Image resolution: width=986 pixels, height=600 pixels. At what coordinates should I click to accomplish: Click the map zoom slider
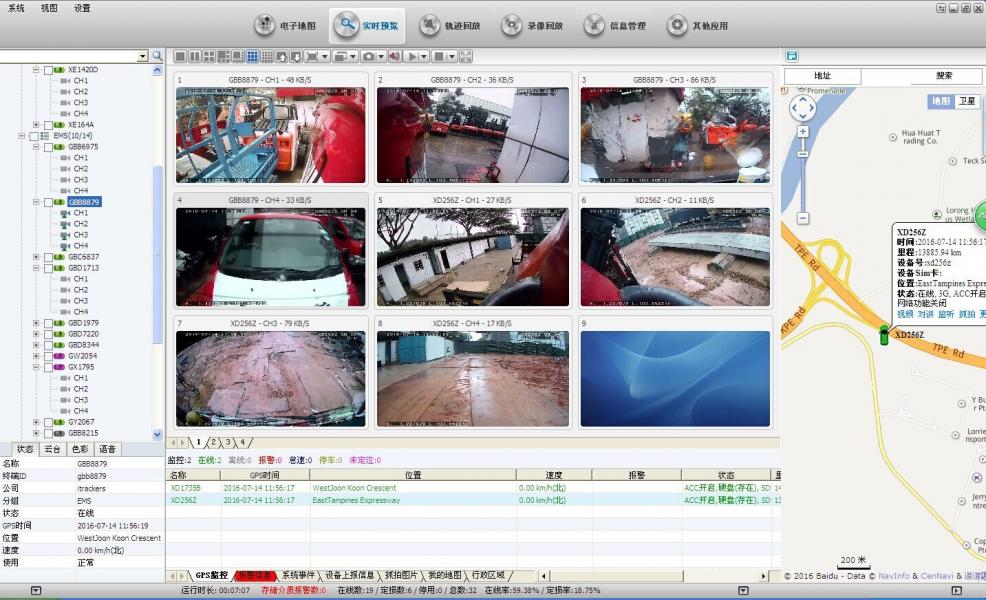802,155
